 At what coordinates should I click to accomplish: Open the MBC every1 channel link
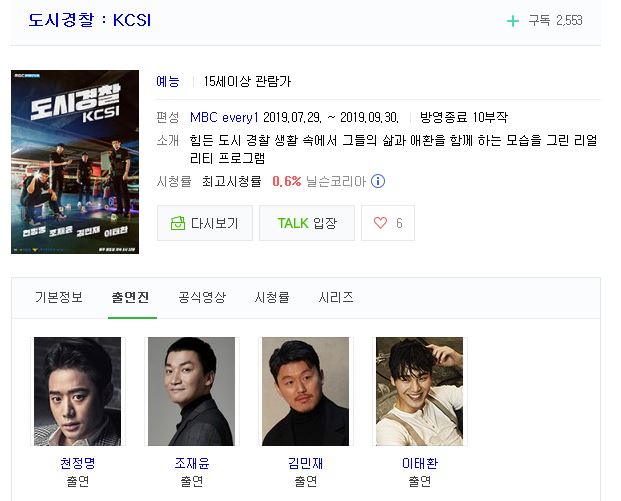click(224, 118)
